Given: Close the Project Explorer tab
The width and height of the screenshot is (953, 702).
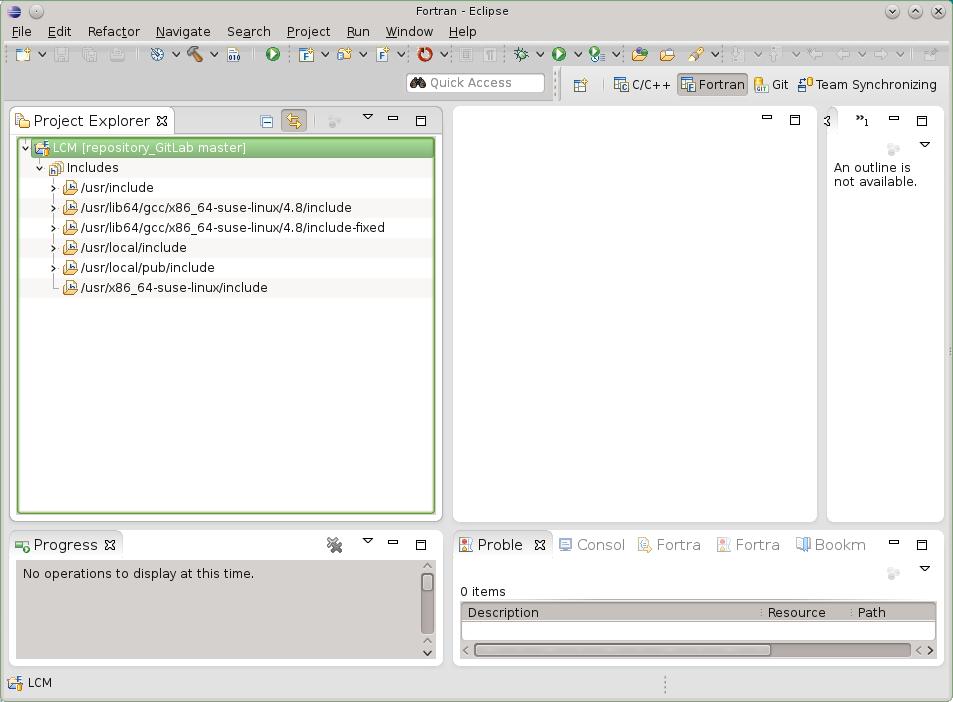Looking at the screenshot, I should click(162, 121).
